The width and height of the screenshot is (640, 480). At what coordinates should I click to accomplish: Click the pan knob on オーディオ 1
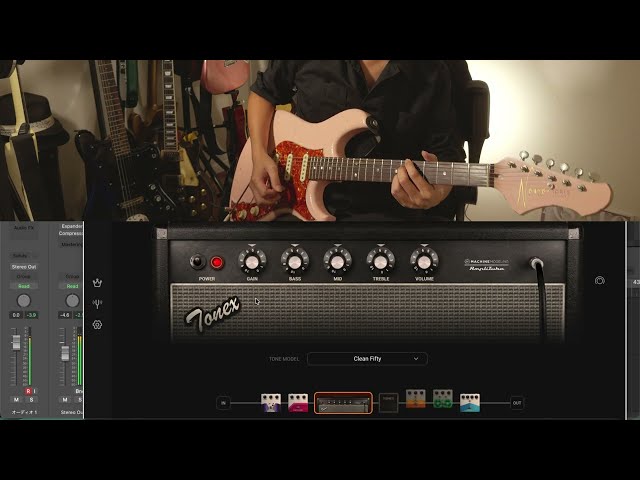click(24, 301)
